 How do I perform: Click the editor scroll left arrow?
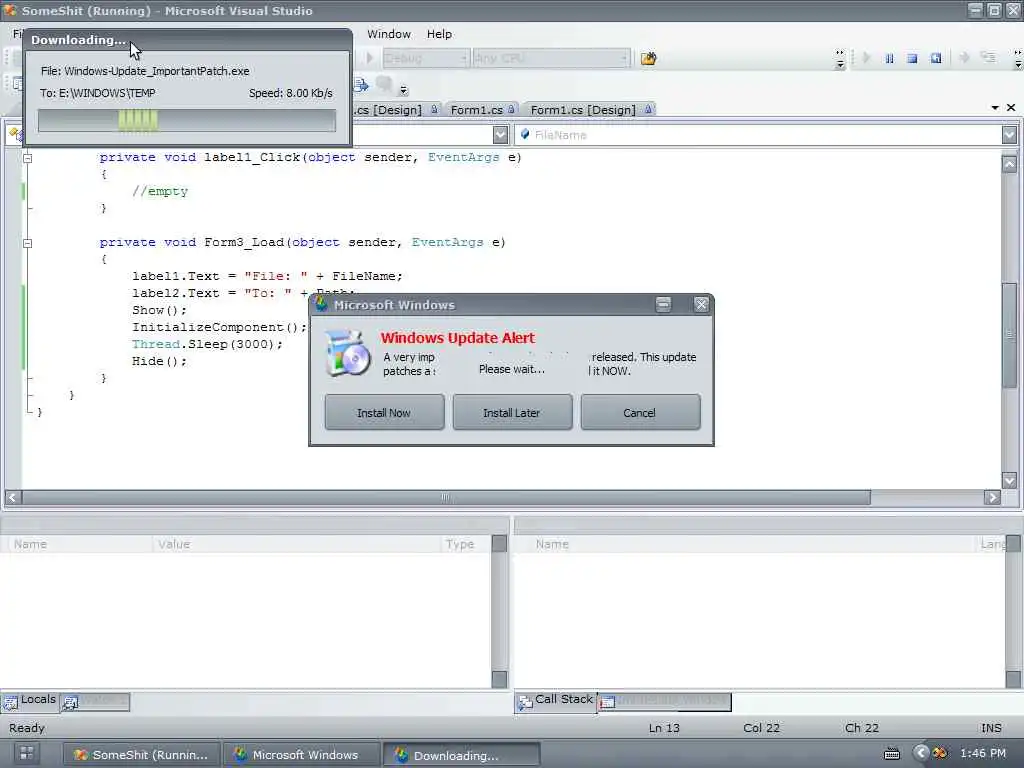pos(12,498)
